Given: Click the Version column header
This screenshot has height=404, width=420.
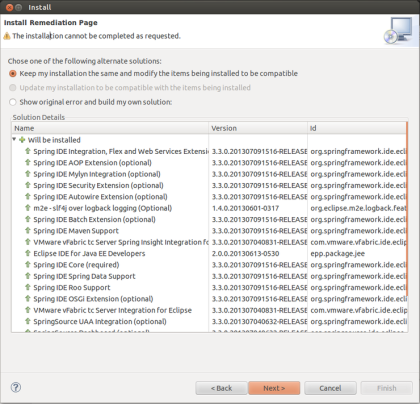Looking at the screenshot, I should [x=258, y=128].
